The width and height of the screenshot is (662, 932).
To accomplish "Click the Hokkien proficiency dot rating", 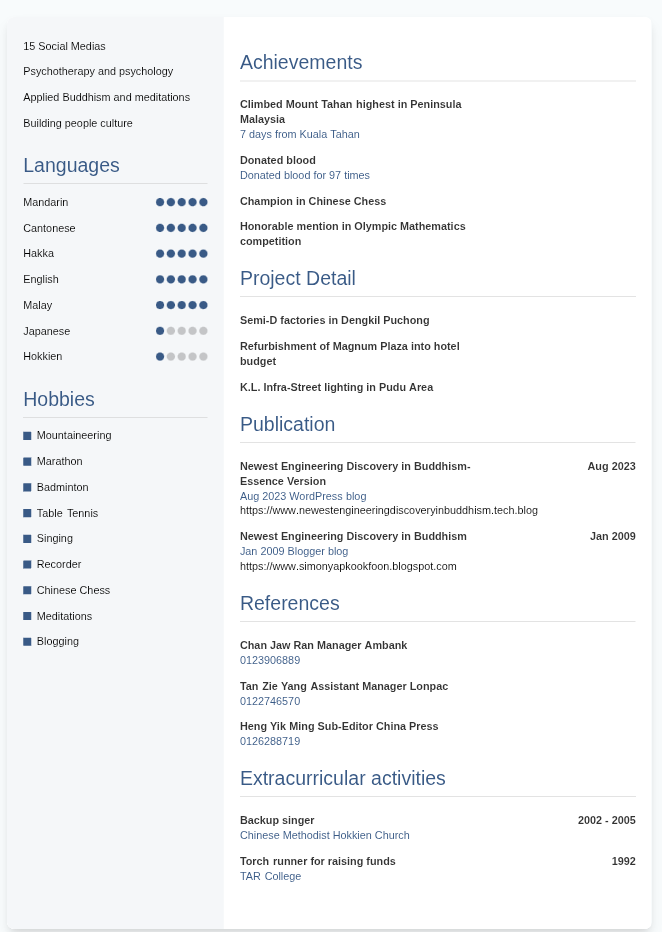I will (181, 357).
